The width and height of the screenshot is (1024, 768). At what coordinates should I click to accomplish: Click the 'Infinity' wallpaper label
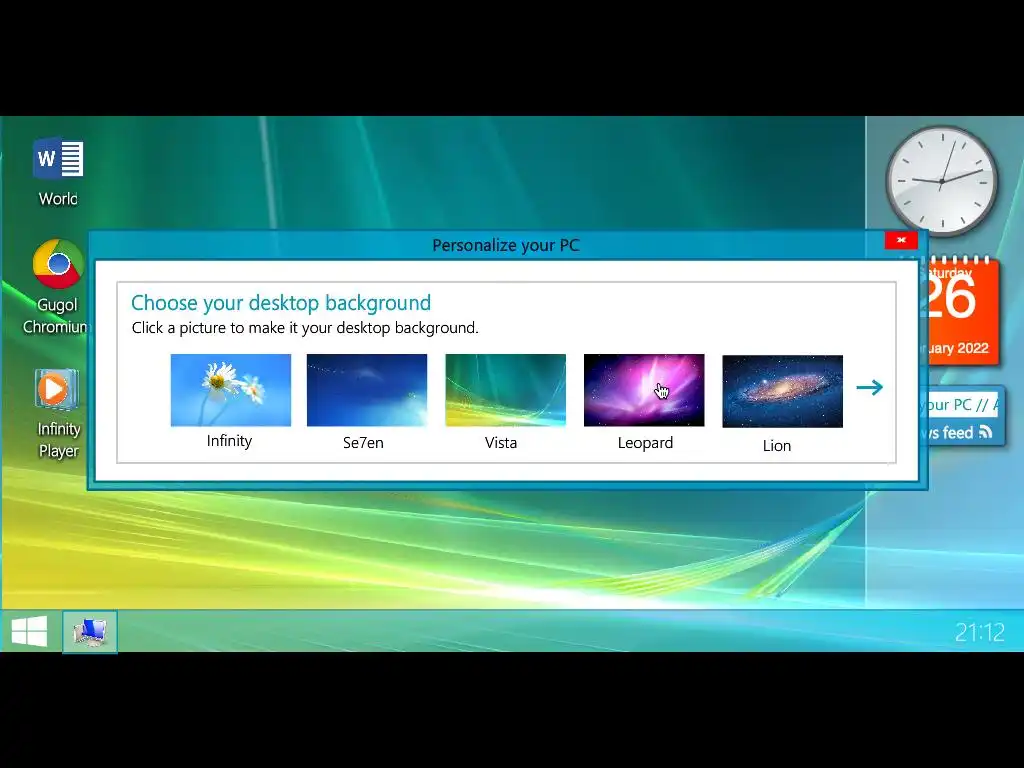coord(229,441)
